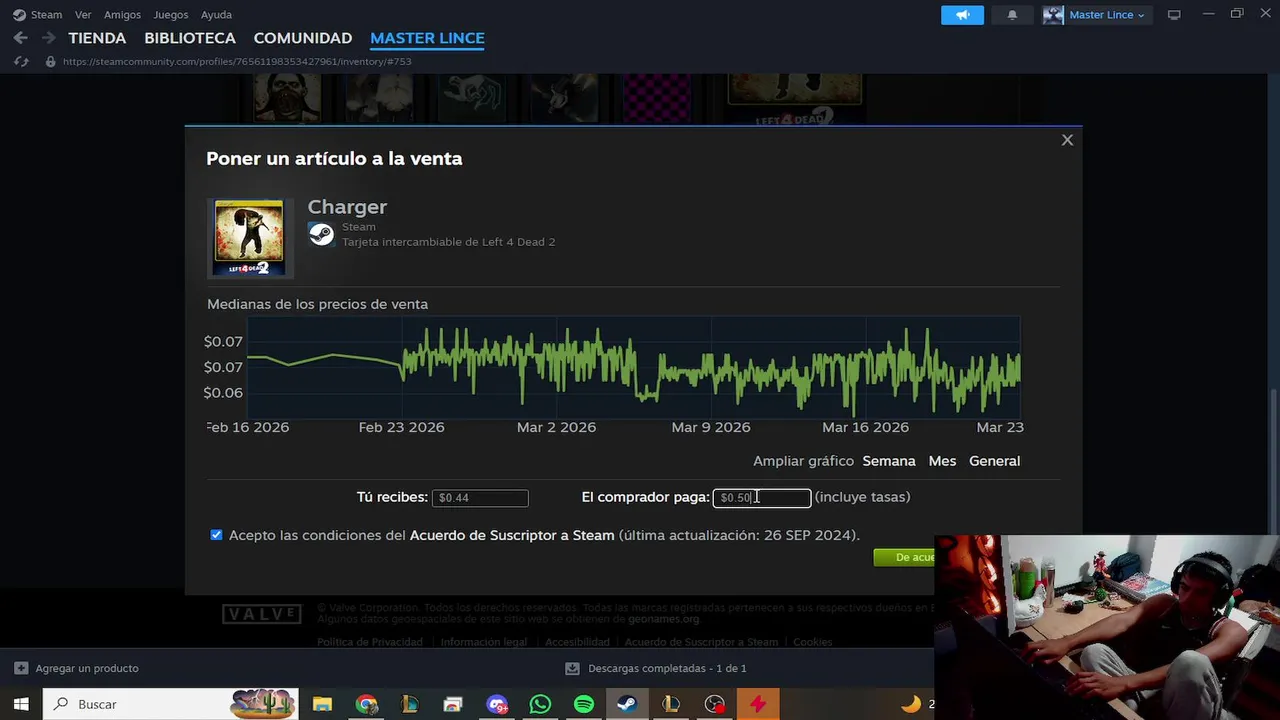Image resolution: width=1280 pixels, height=720 pixels.
Task: Click the Charger trading card image
Action: (249, 237)
